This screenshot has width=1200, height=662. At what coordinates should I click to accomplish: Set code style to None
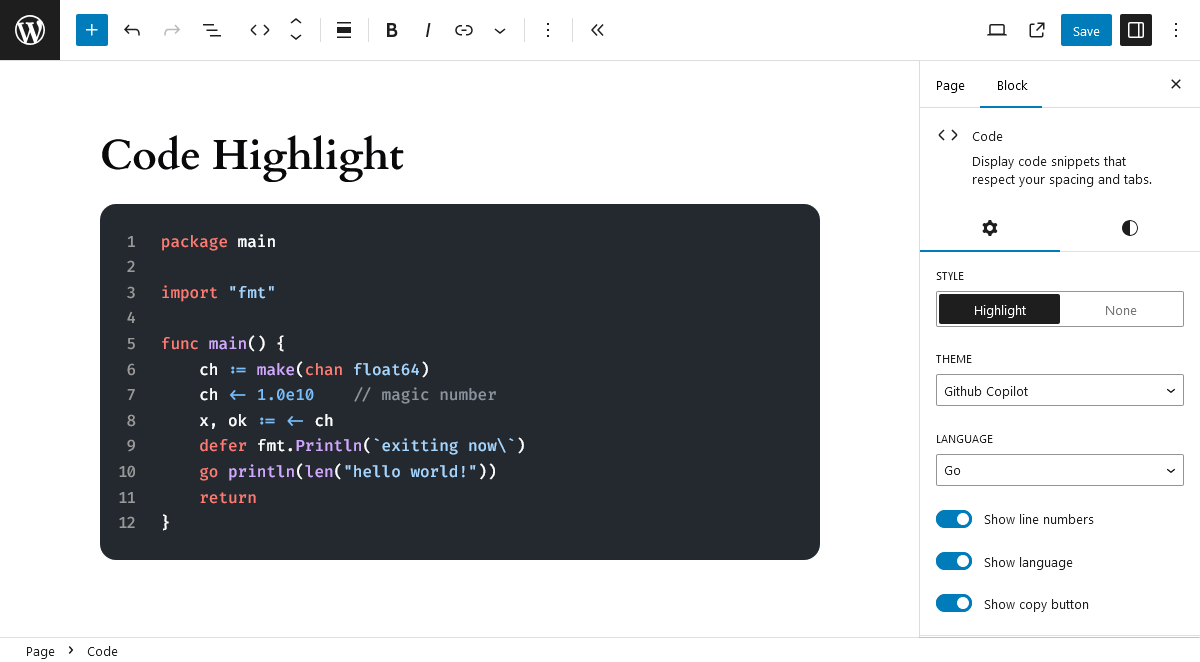coord(1120,309)
